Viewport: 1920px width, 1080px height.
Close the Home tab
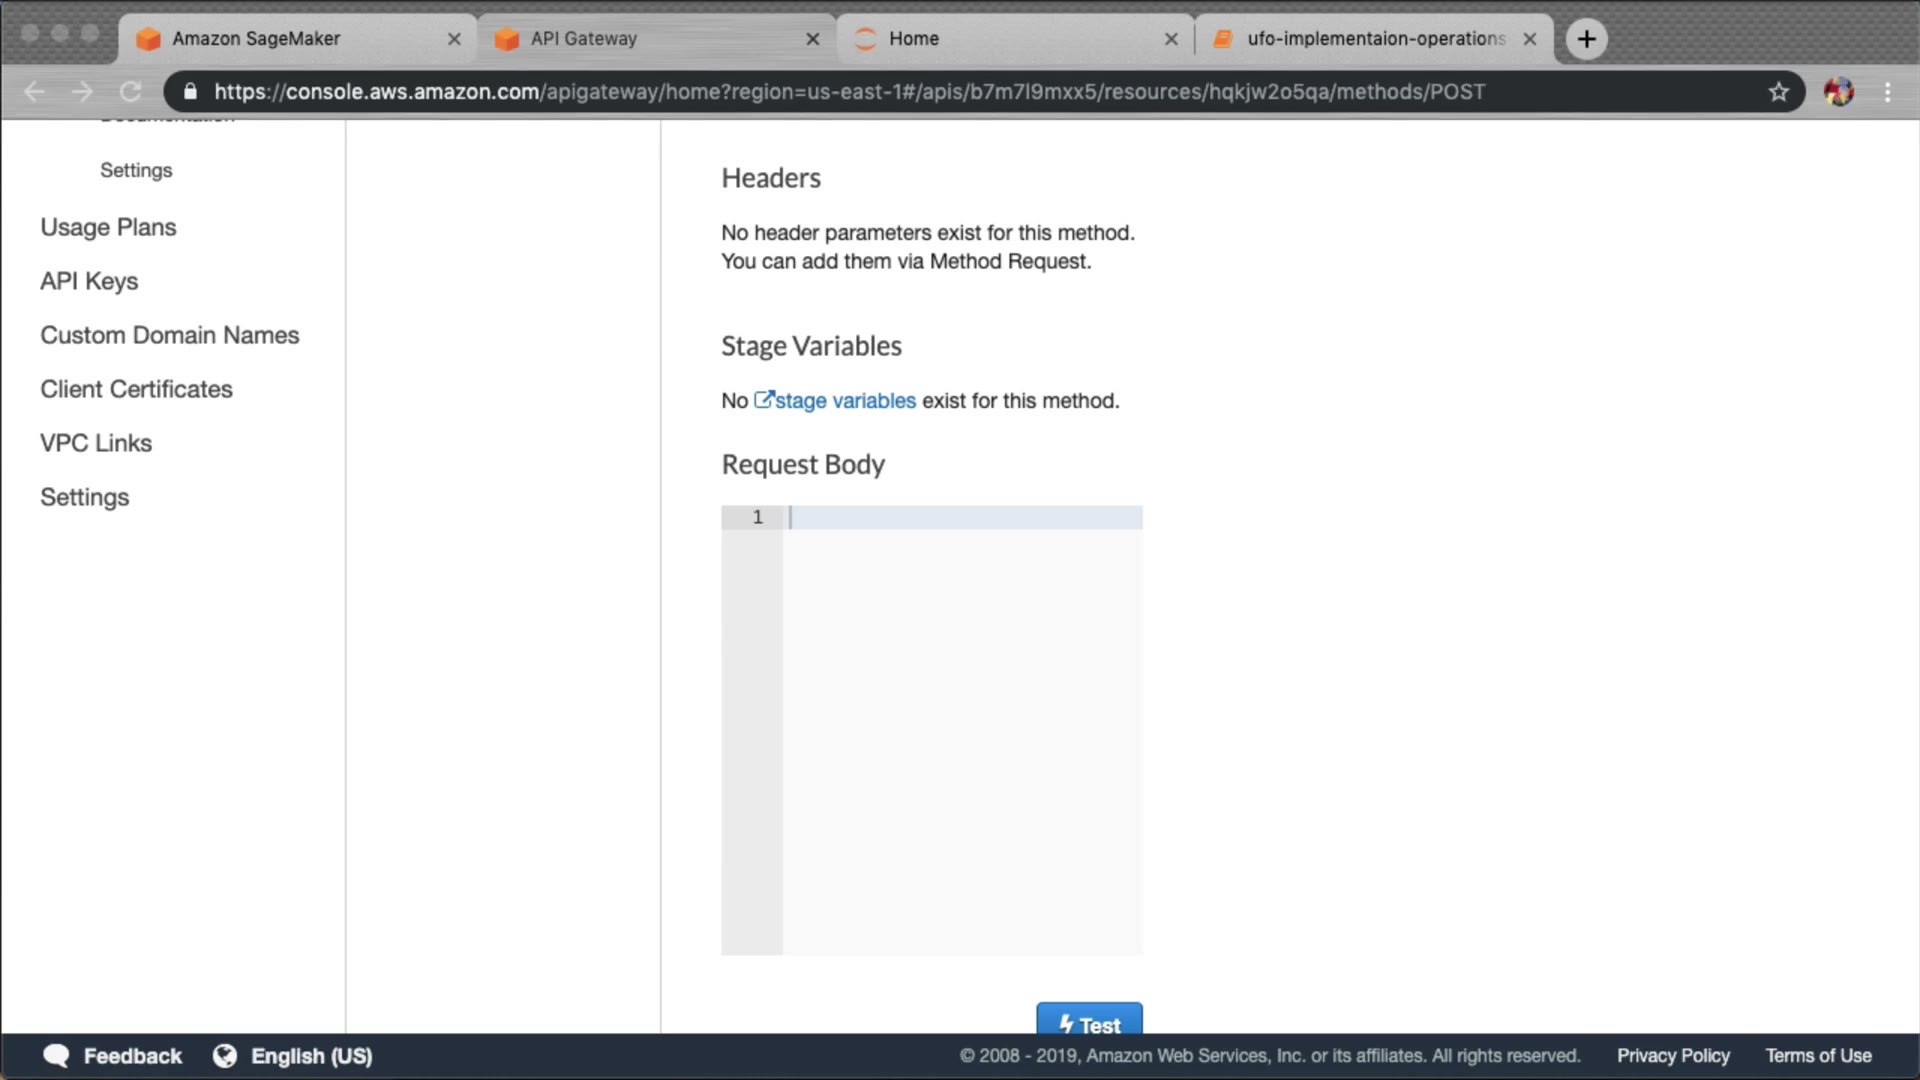coord(1171,39)
